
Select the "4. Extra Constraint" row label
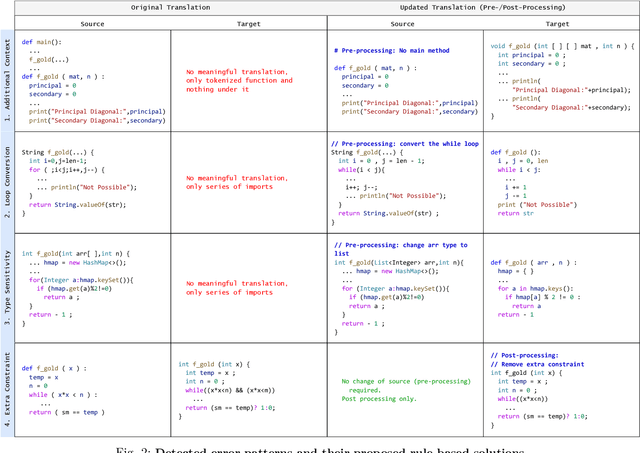click(10, 389)
